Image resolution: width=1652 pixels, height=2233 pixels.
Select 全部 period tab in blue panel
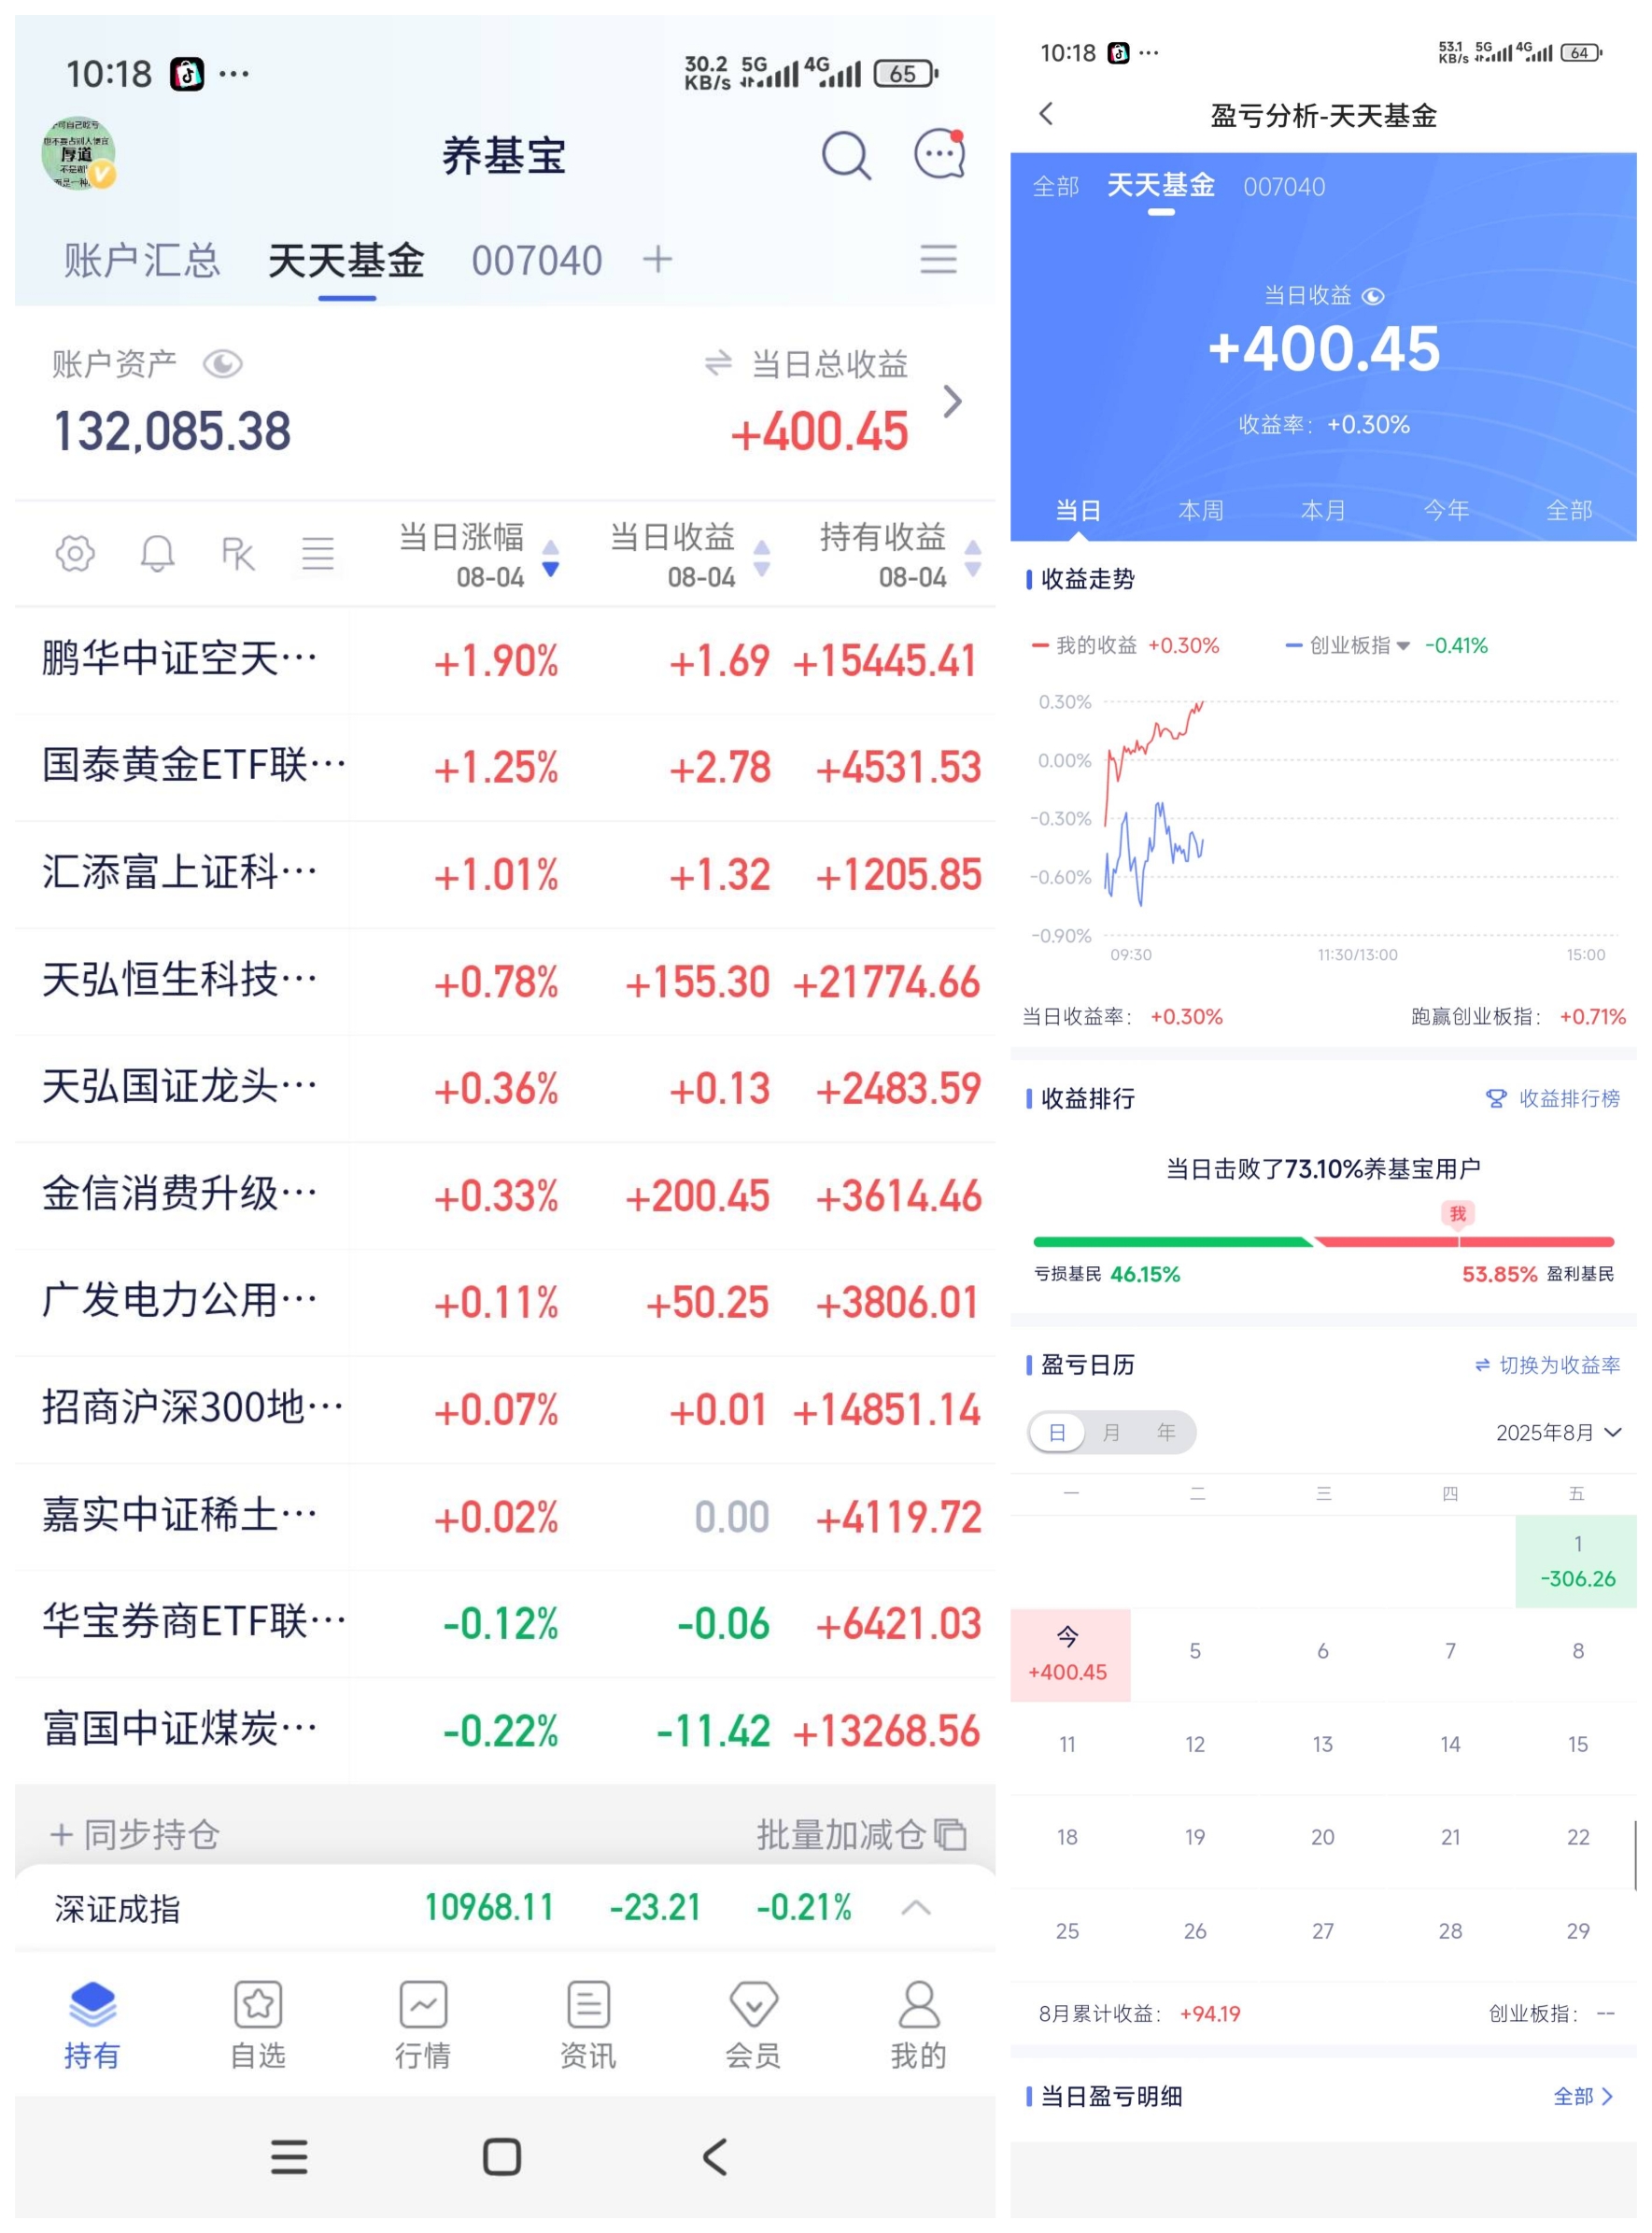[1569, 510]
